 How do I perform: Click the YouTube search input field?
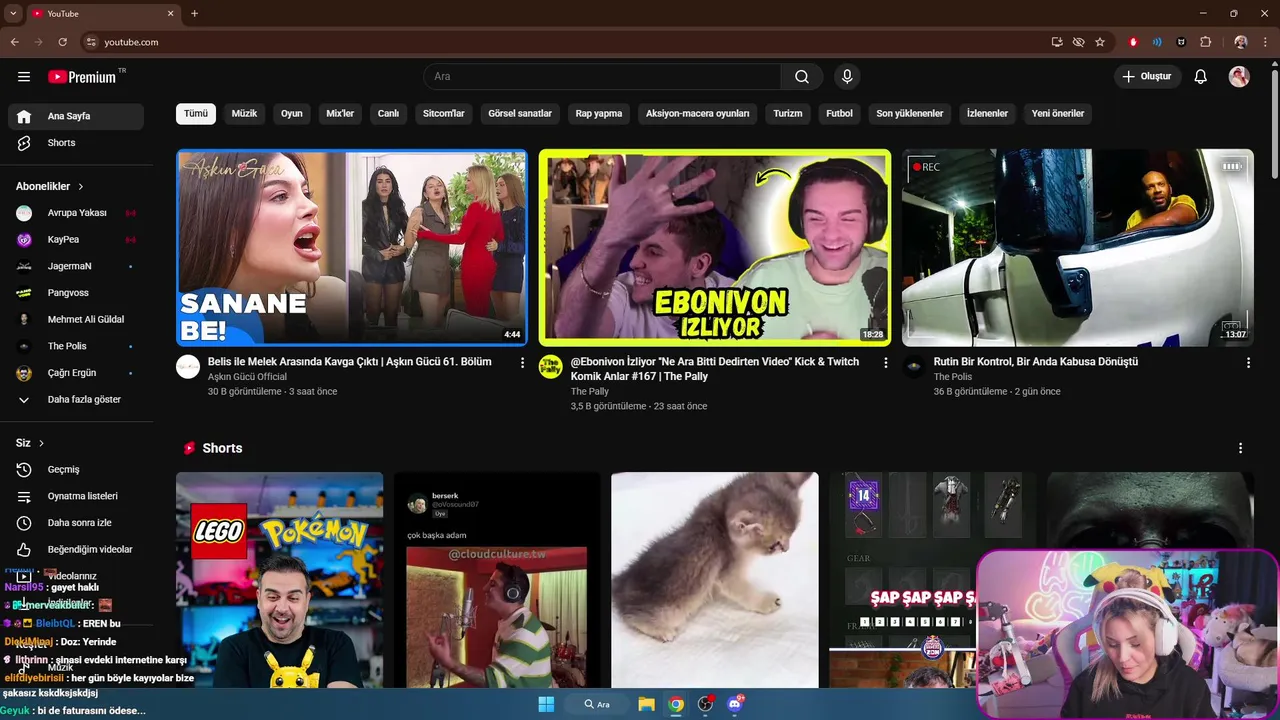pos(602,77)
